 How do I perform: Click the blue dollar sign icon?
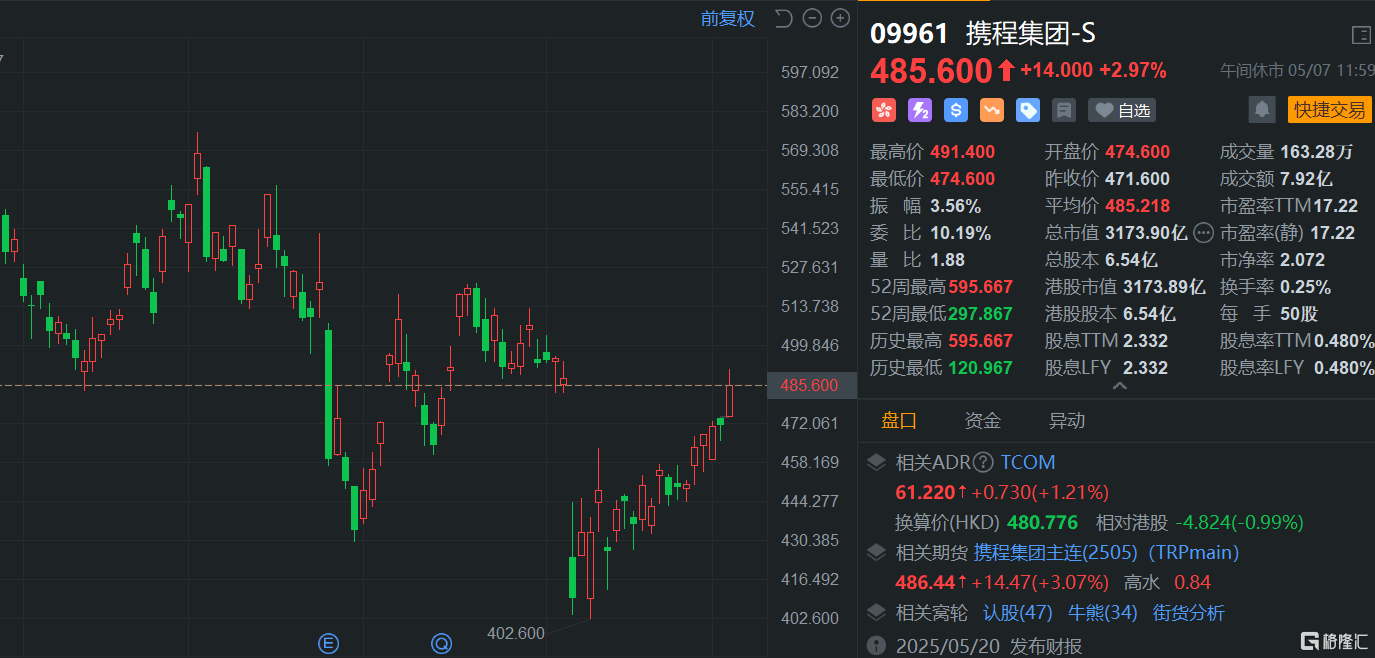pyautogui.click(x=955, y=110)
